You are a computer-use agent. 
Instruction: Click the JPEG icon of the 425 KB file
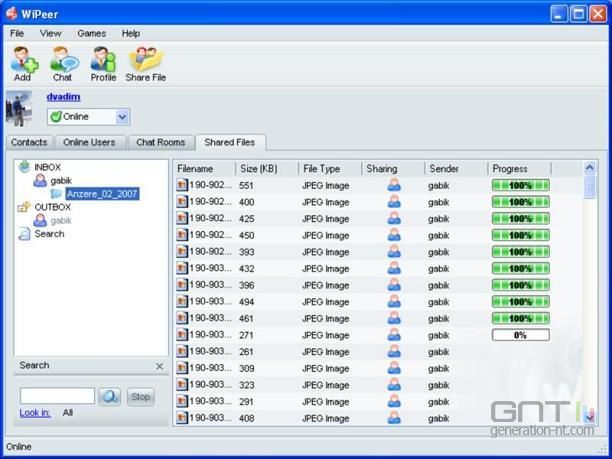pos(182,218)
